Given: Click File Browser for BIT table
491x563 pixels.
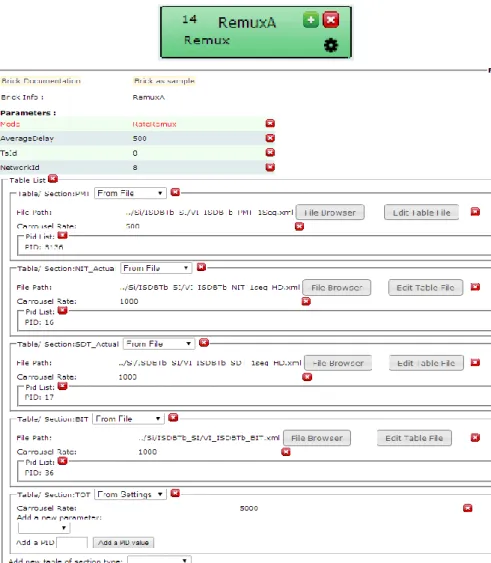Looking at the screenshot, I should [x=317, y=438].
